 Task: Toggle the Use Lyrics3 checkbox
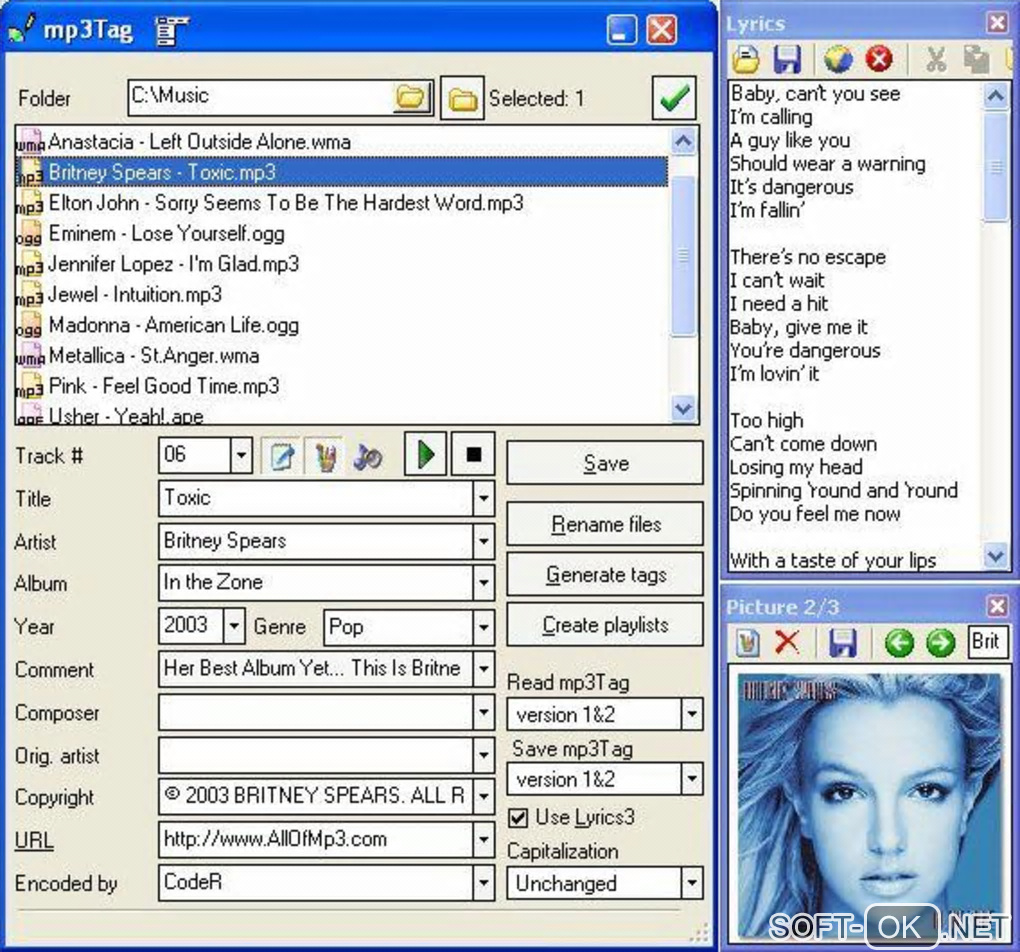[518, 817]
